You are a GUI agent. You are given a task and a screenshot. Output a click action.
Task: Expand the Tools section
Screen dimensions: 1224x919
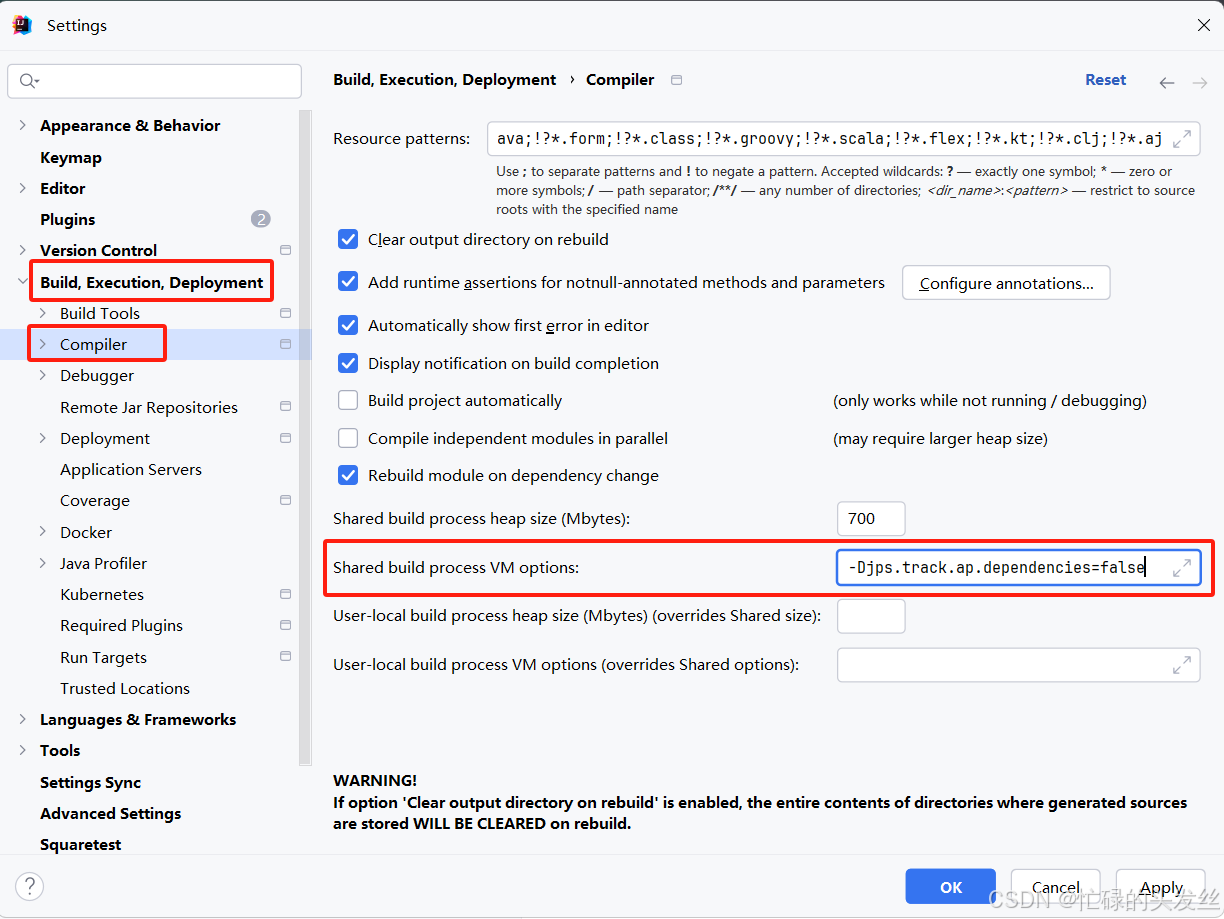[x=23, y=750]
